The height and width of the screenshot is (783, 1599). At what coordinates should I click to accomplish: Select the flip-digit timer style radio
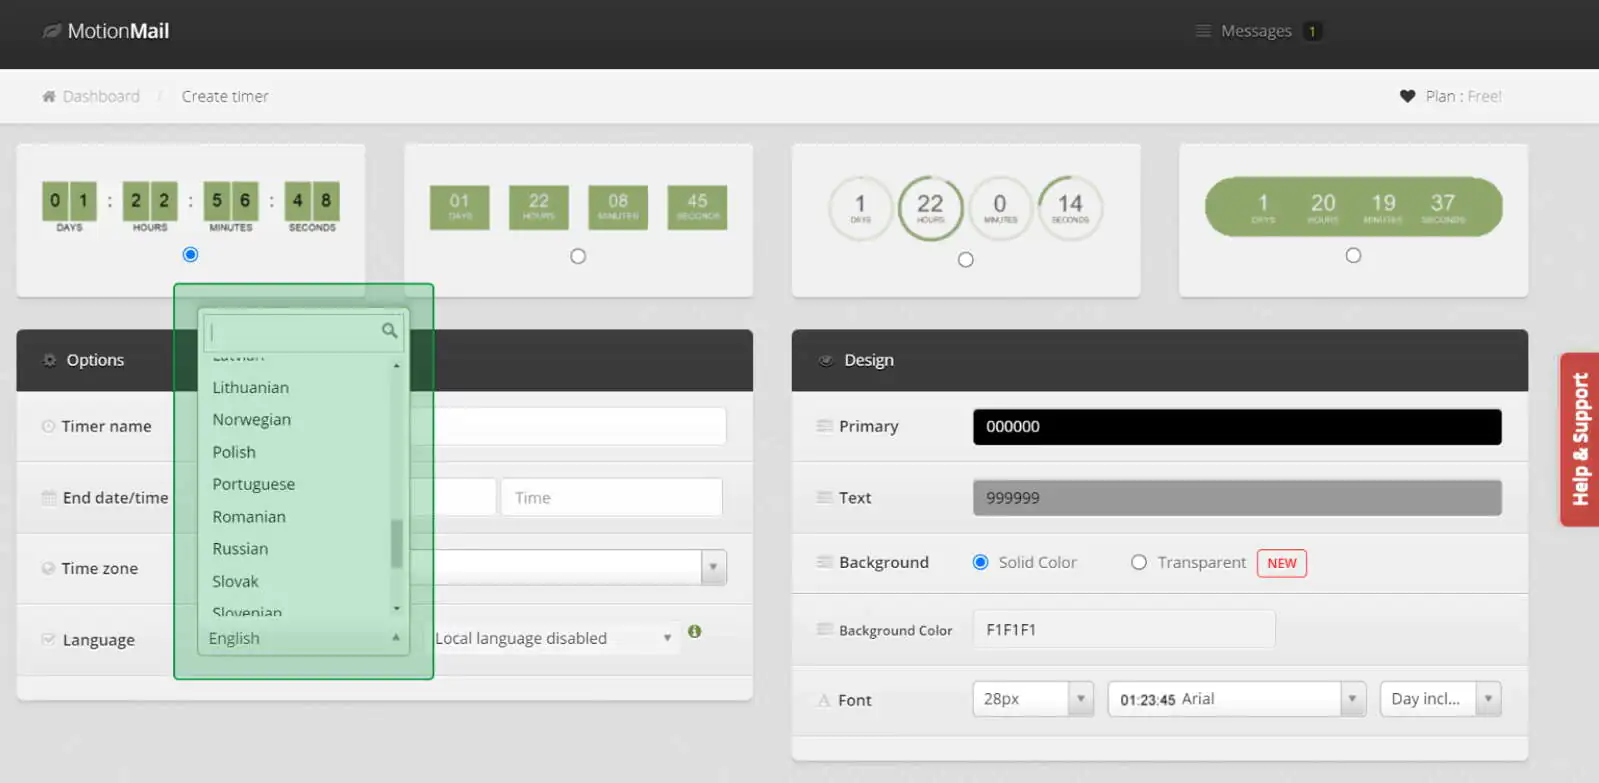tap(190, 255)
